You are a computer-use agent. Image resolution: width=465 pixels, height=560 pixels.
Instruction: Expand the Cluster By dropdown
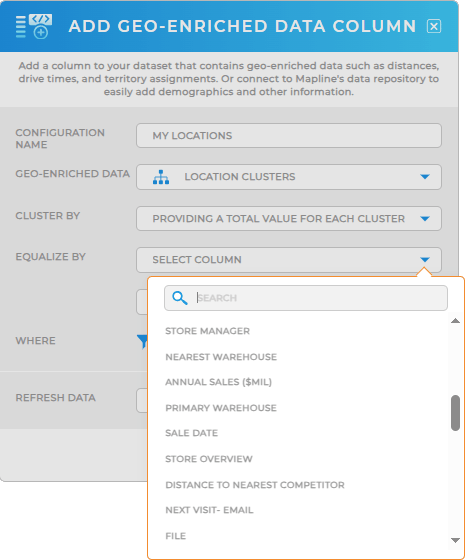coord(289,219)
